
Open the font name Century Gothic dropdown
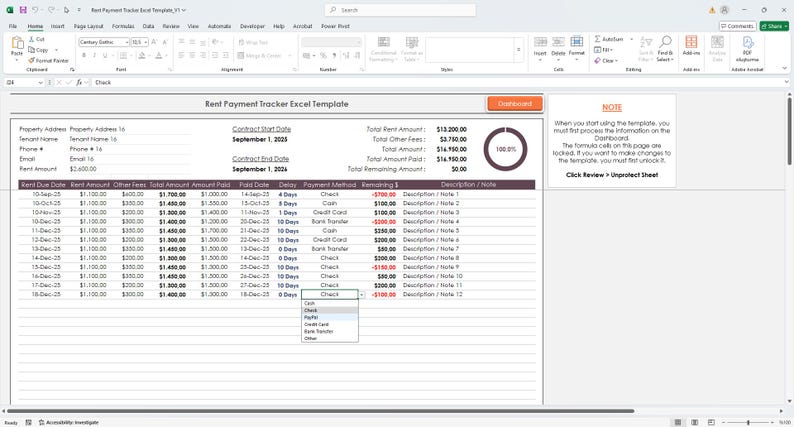pyautogui.click(x=127, y=43)
